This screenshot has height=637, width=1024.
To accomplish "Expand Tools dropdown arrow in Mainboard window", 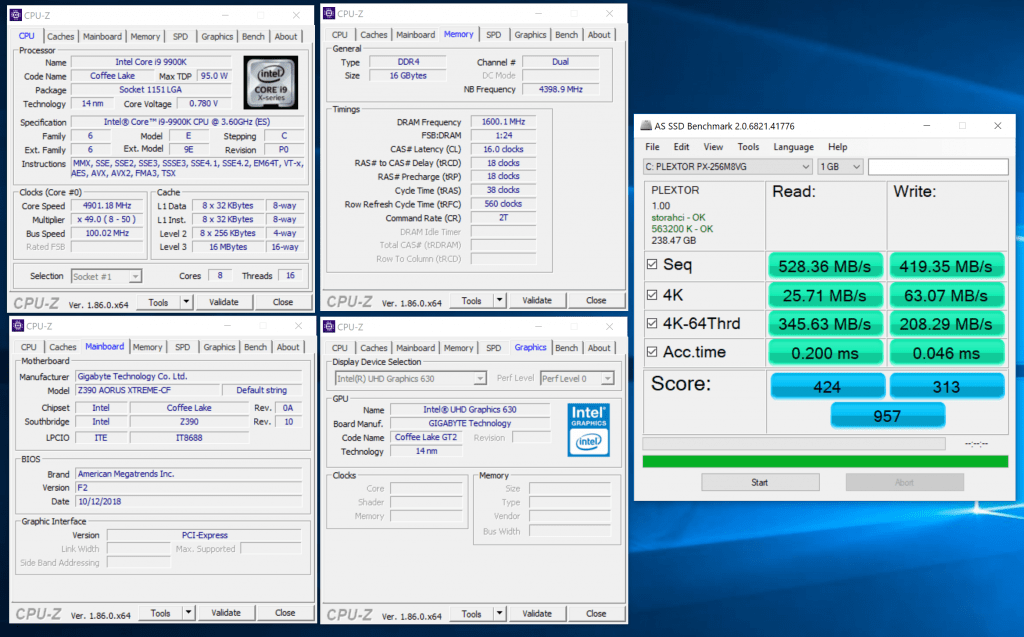I will [188, 613].
